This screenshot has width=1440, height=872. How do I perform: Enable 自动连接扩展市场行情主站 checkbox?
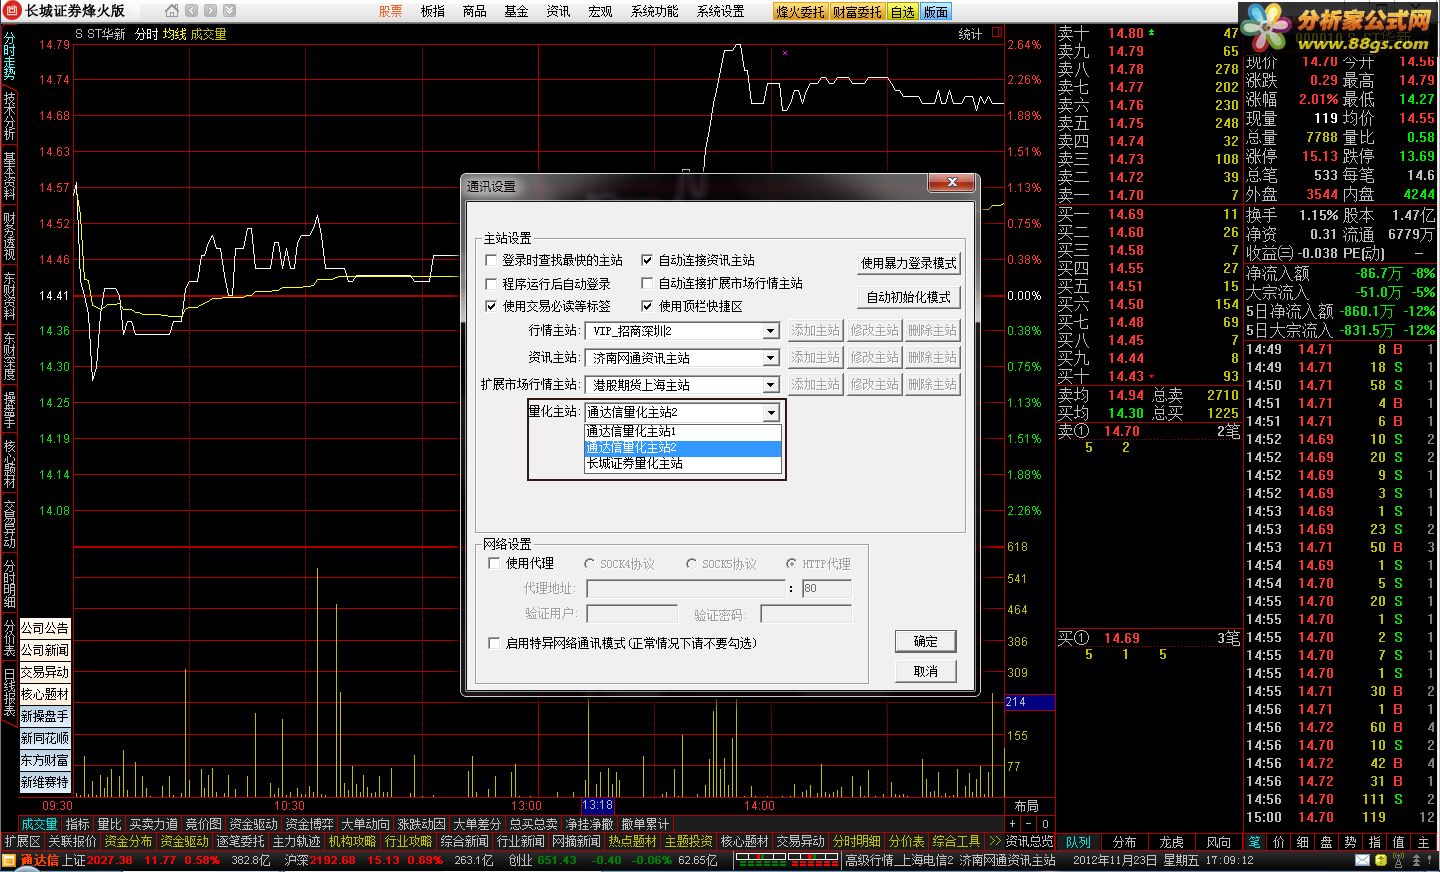[x=647, y=283]
